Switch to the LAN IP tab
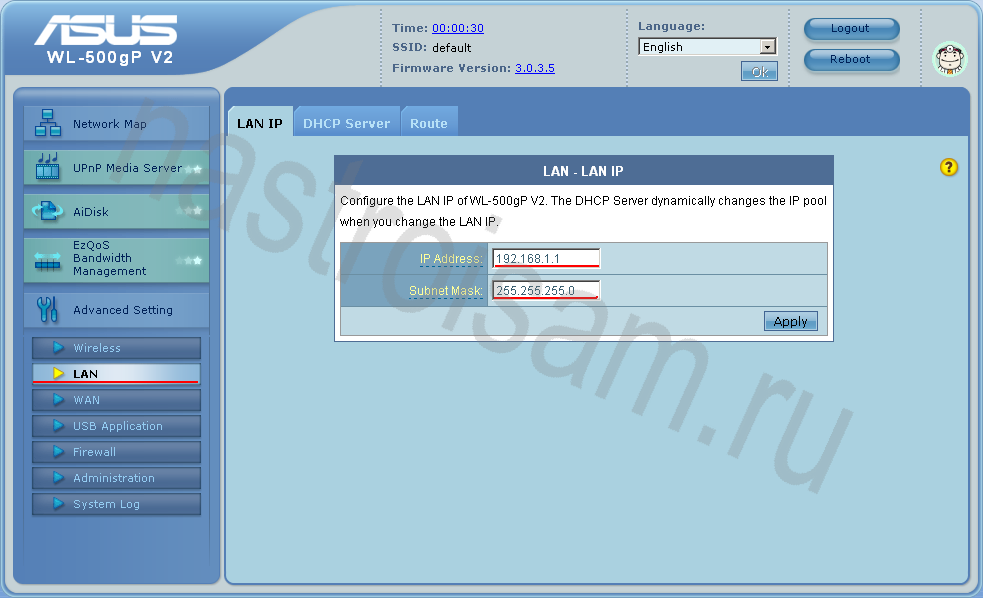This screenshot has height=600, width=985. click(259, 123)
